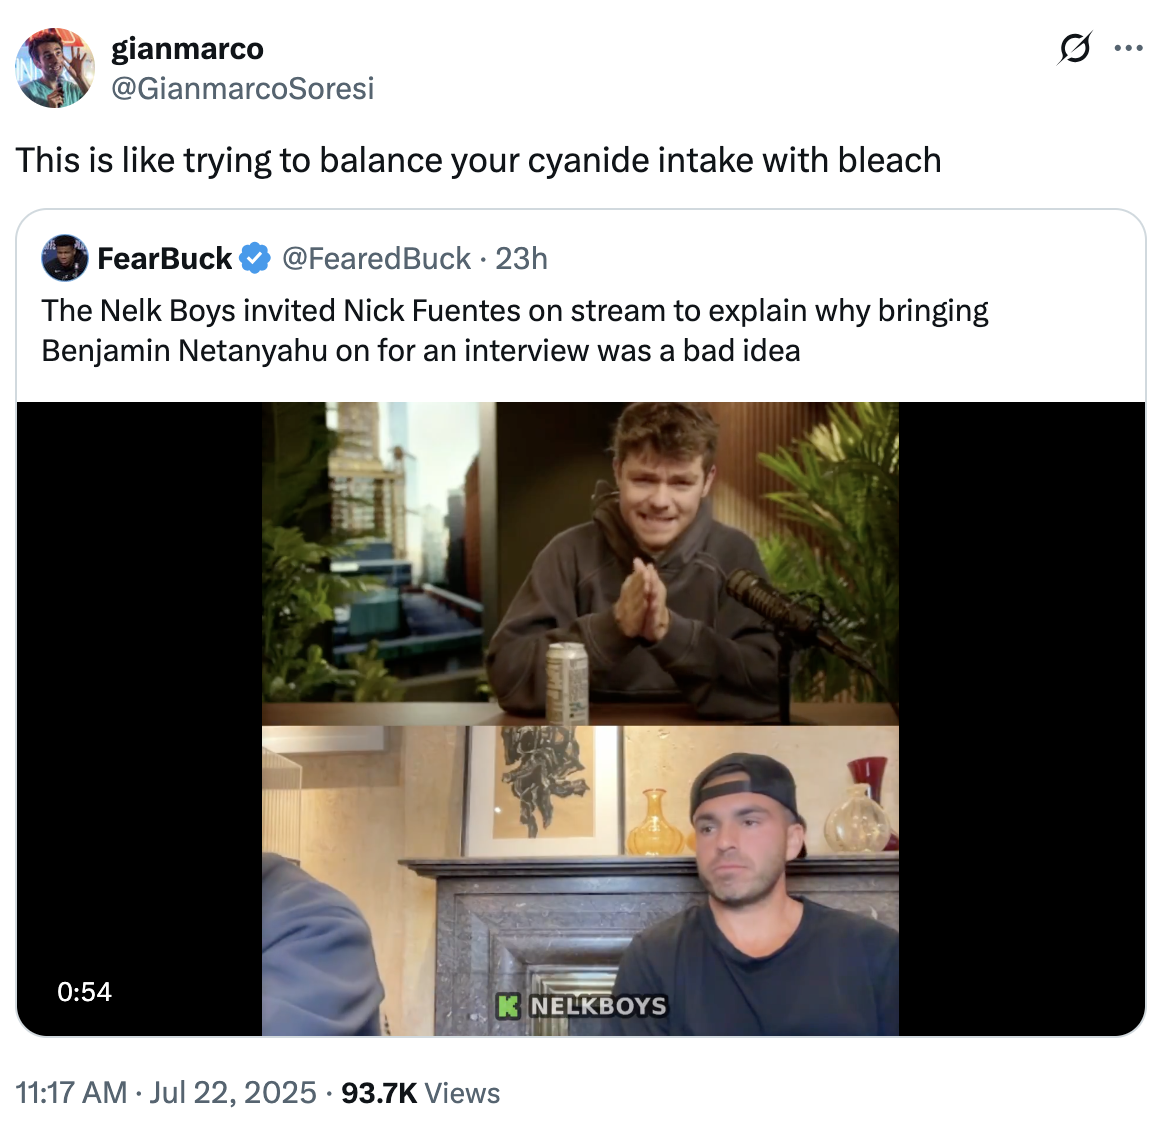Click FearBuck's small profile avatar
This screenshot has height=1142, width=1168.
[x=64, y=259]
